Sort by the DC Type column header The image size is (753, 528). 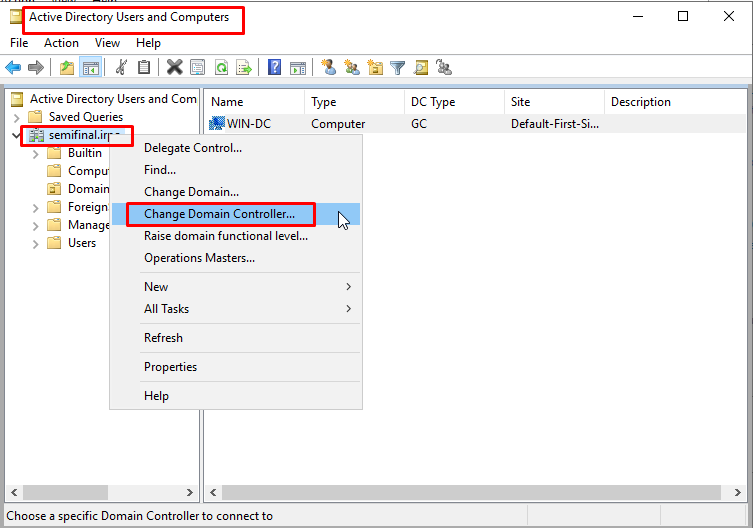pos(433,102)
